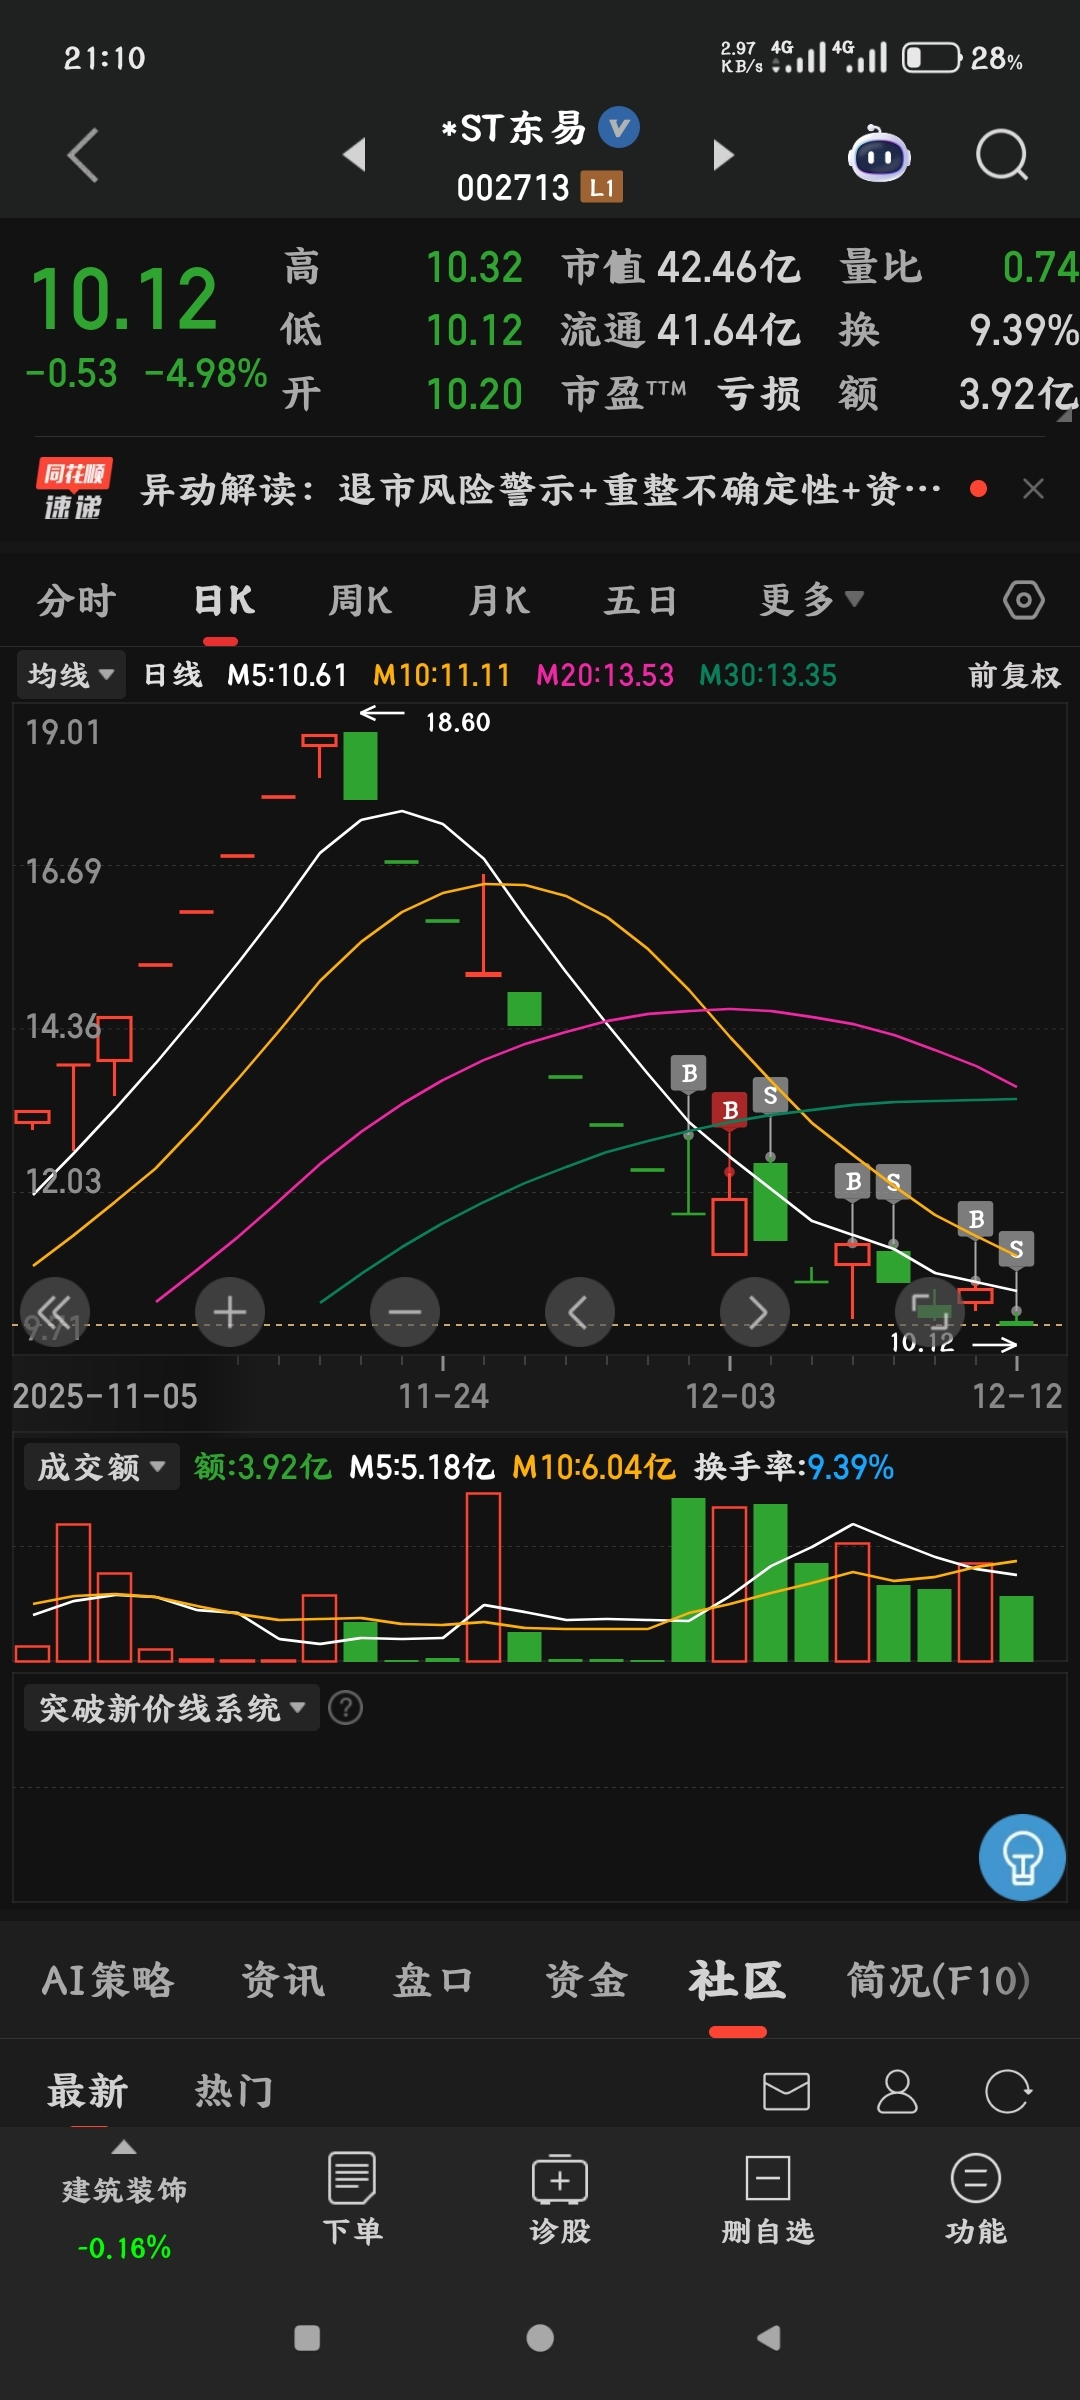Move chart right with circle arrow
Screen dimensions: 1080x2400
(x=755, y=1312)
